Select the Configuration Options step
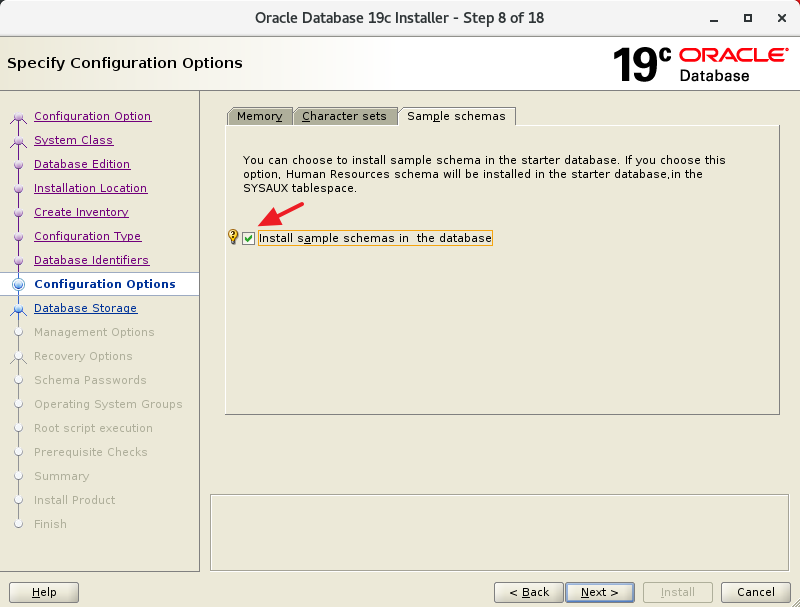The height and width of the screenshot is (607, 800). [105, 284]
